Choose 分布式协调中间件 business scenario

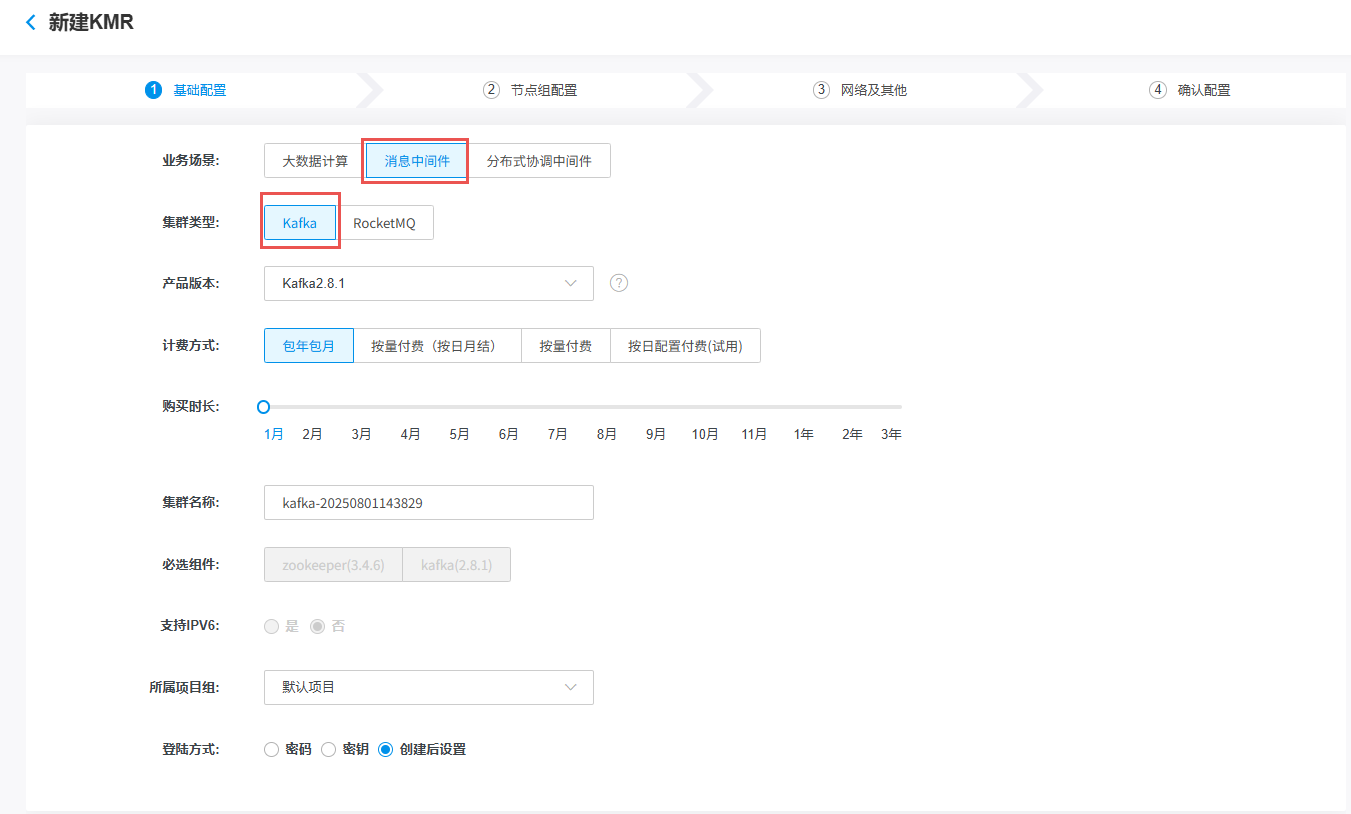point(539,161)
